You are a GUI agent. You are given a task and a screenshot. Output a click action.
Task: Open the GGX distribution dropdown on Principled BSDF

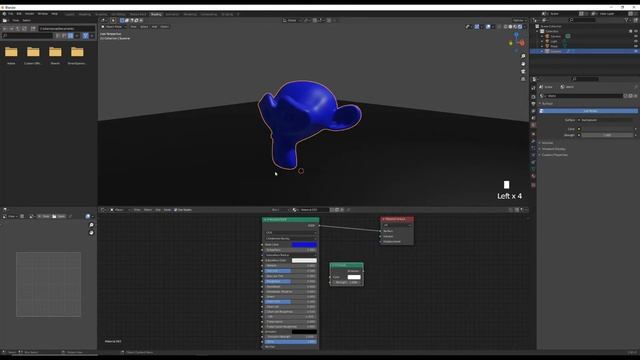291,233
